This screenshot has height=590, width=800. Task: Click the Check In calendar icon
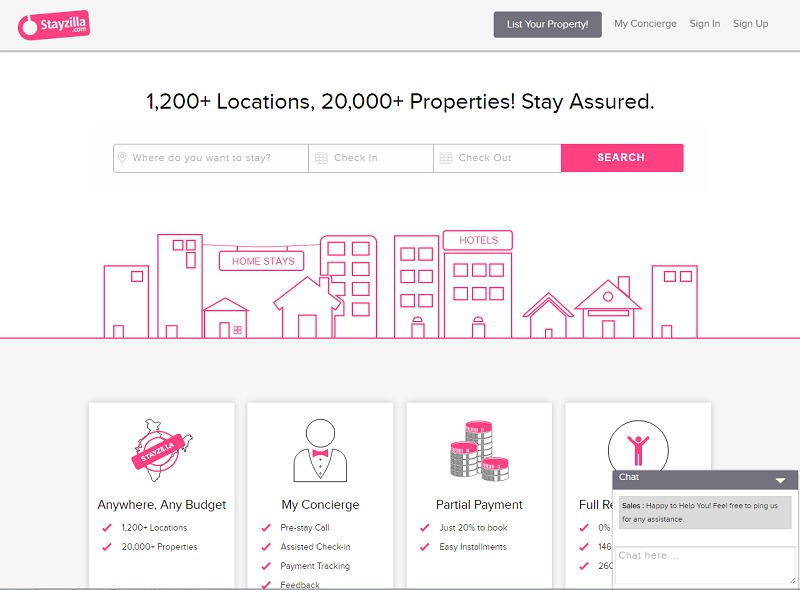click(x=321, y=158)
